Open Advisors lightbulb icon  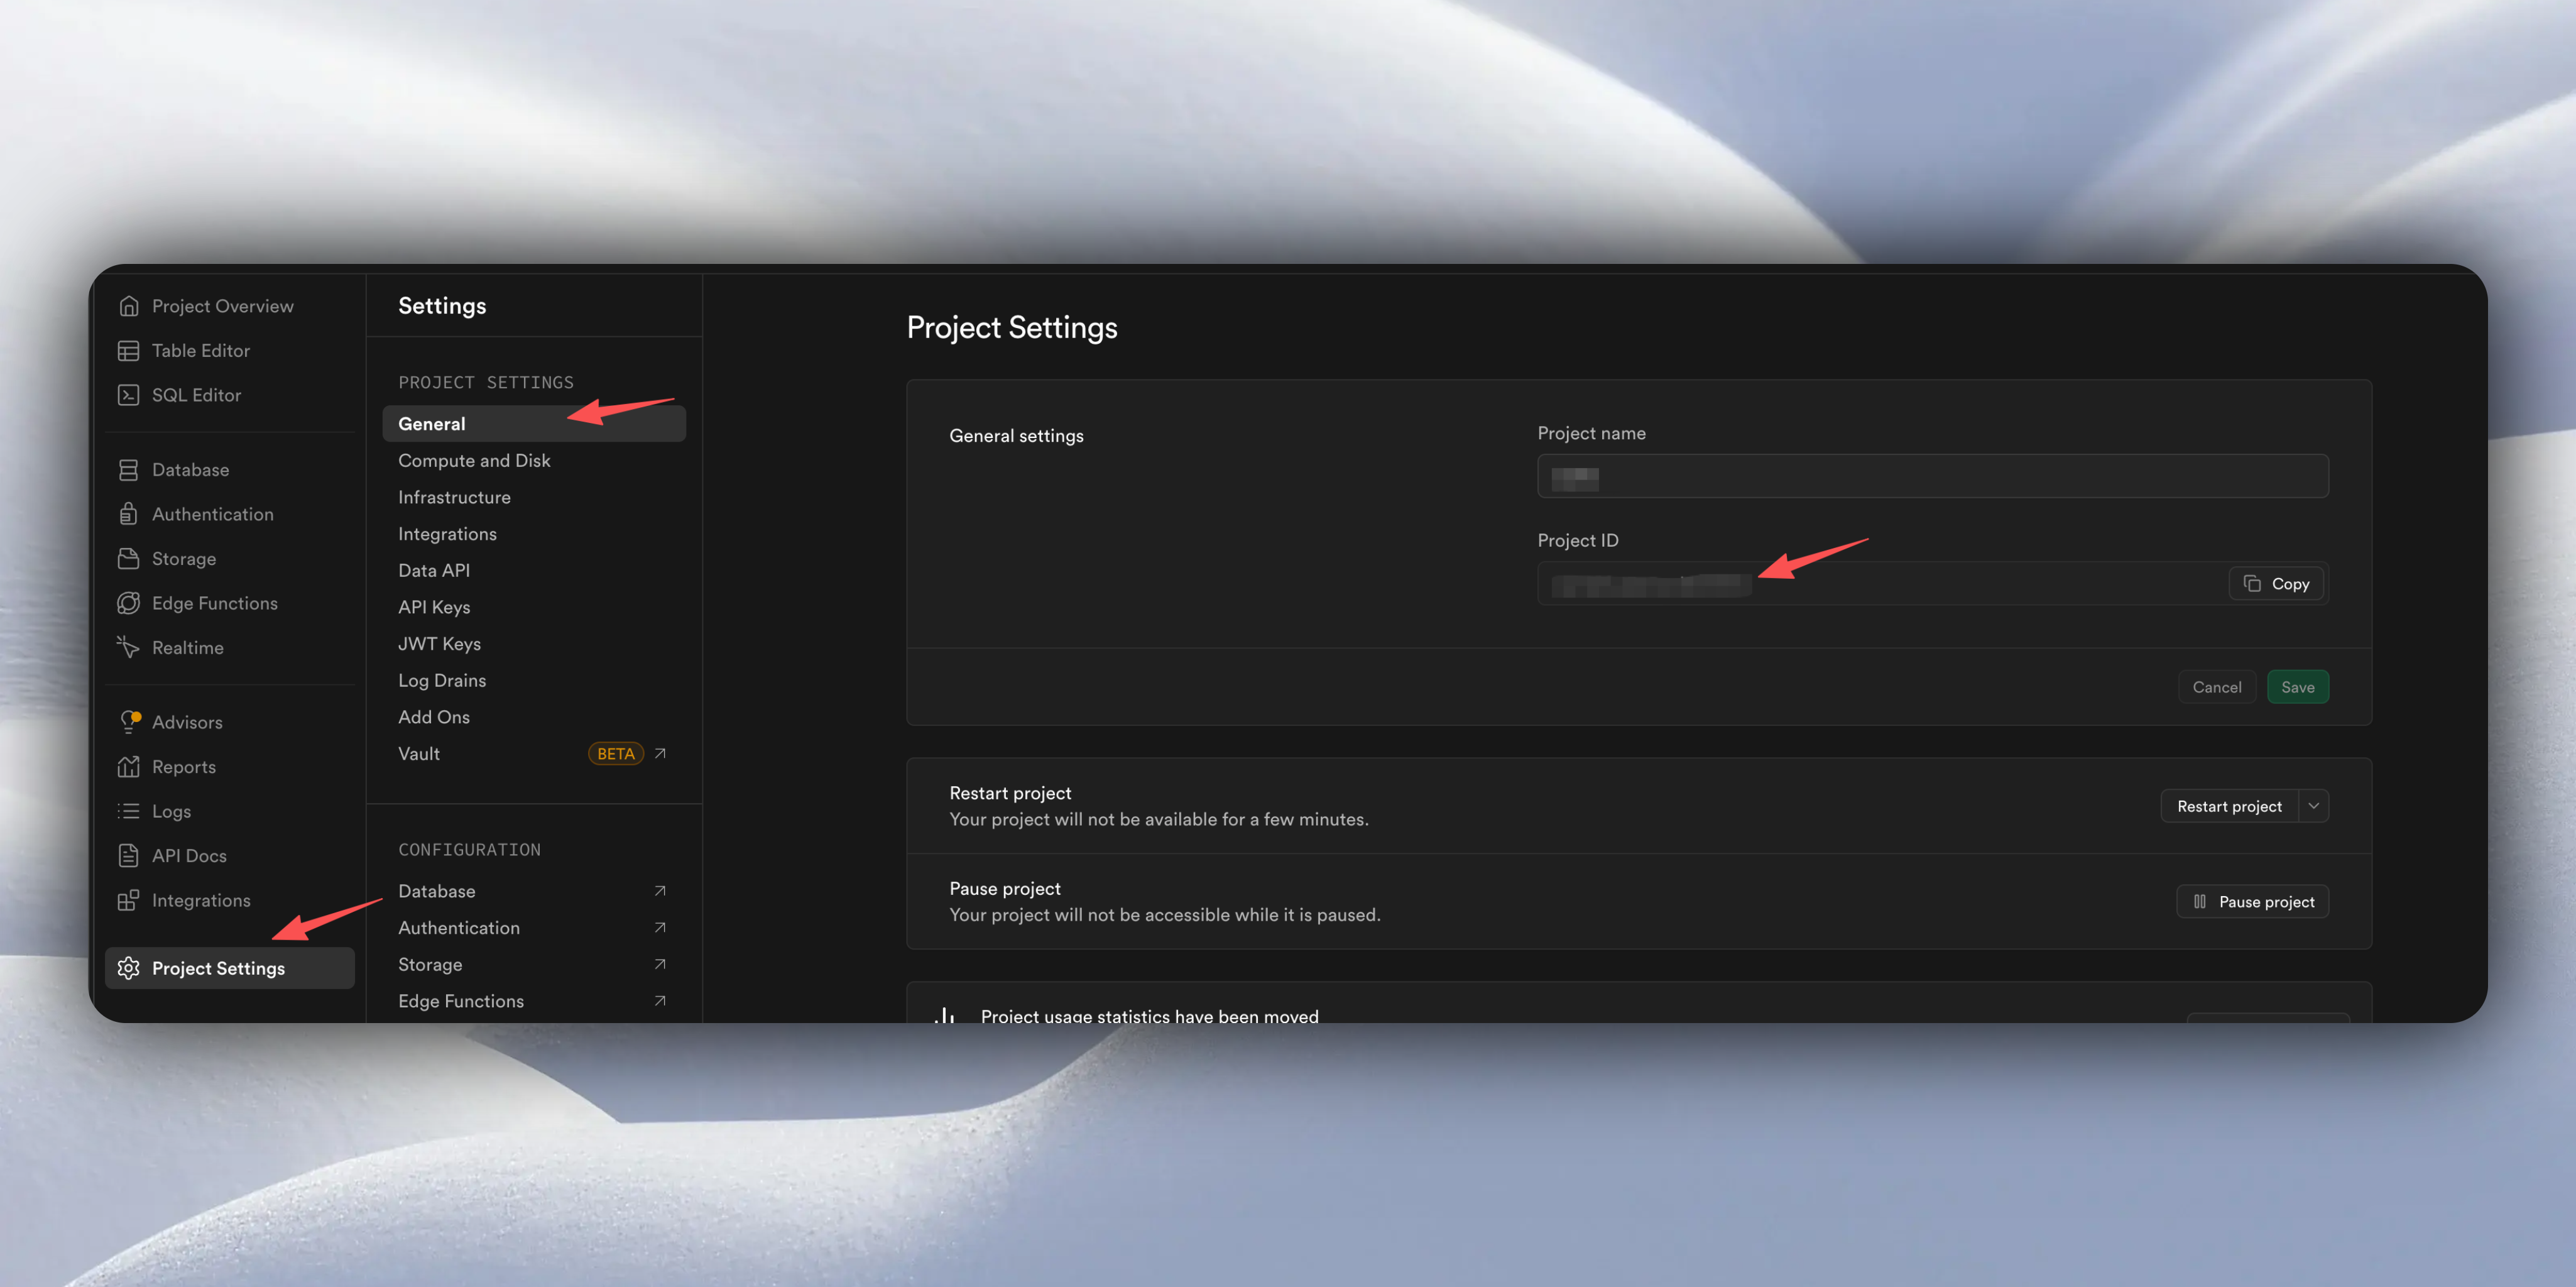coord(129,722)
